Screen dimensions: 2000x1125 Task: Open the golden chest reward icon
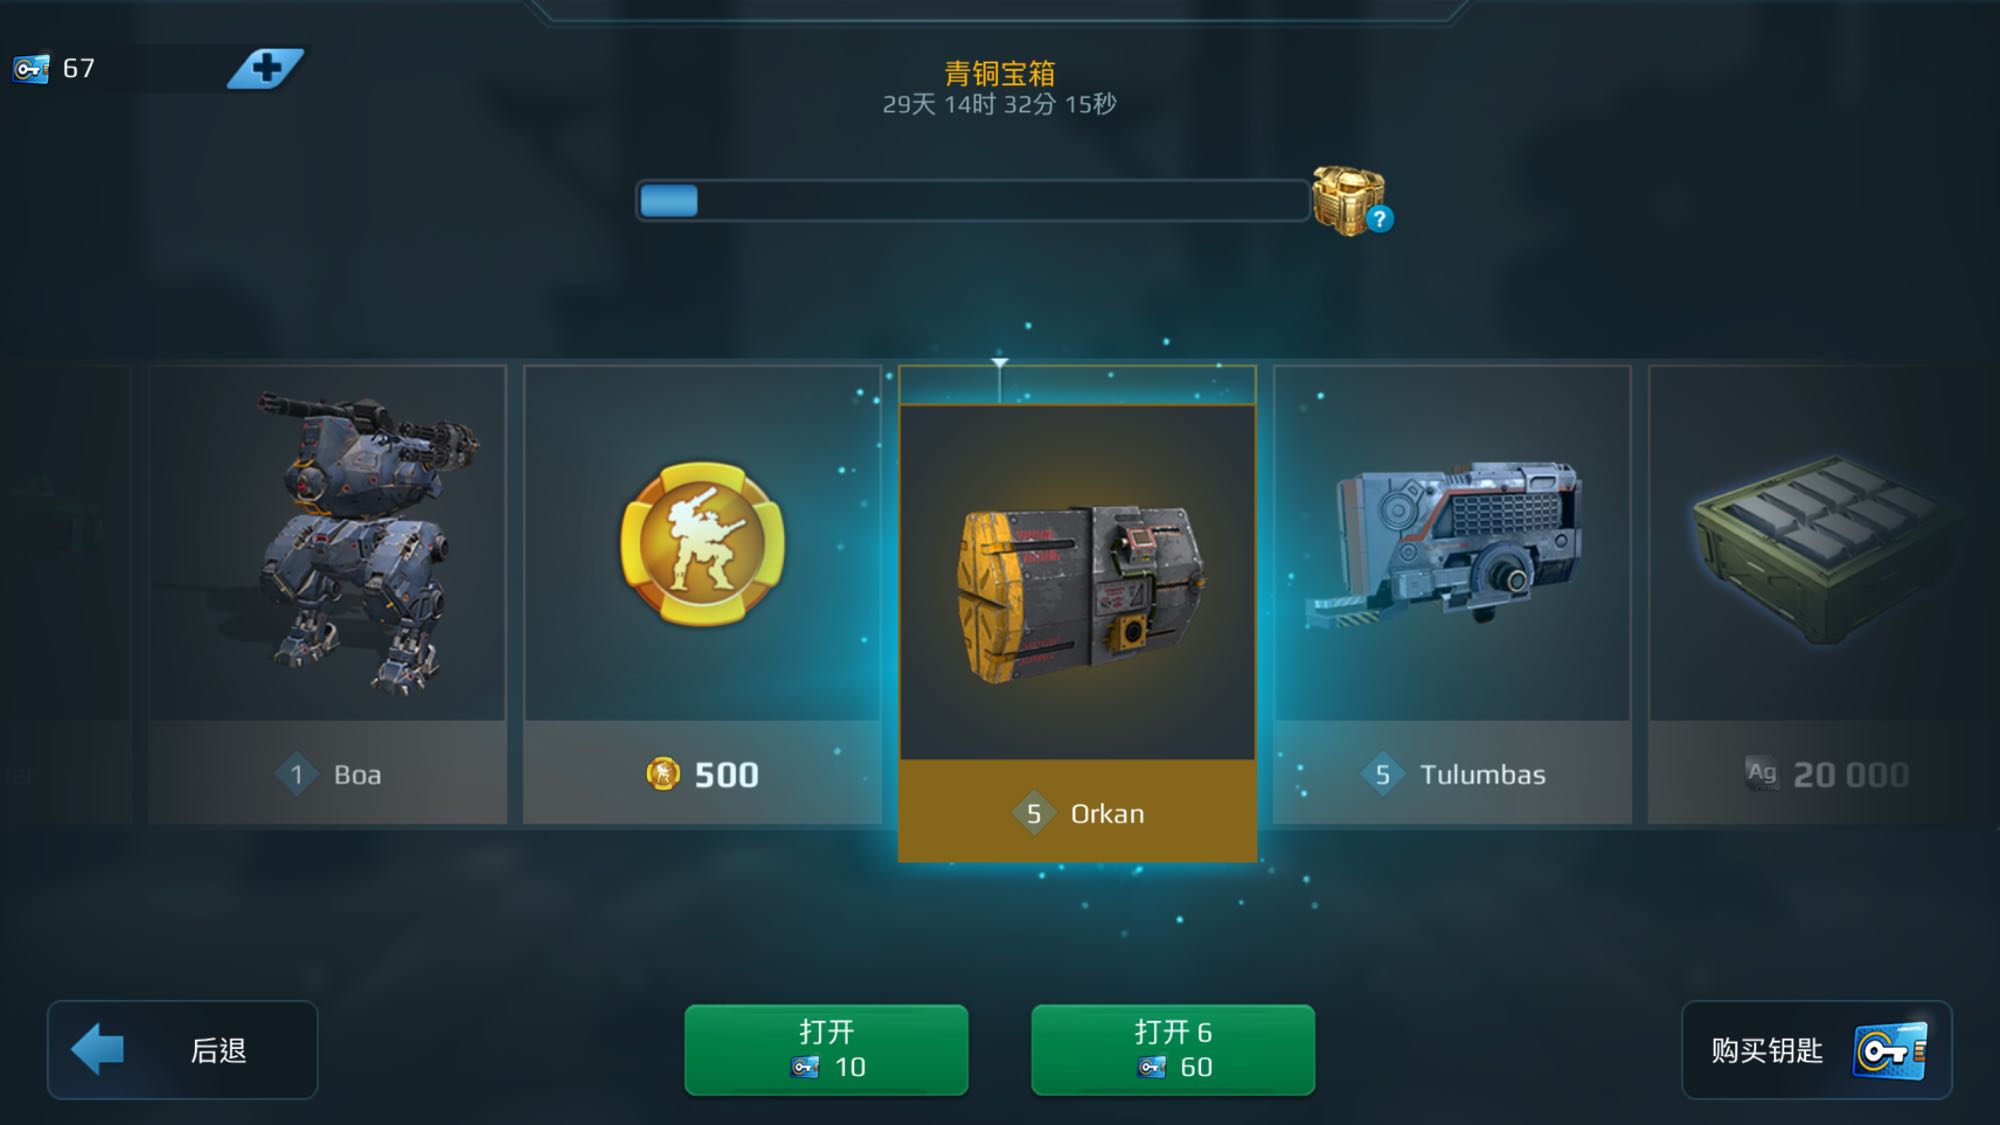click(1347, 200)
